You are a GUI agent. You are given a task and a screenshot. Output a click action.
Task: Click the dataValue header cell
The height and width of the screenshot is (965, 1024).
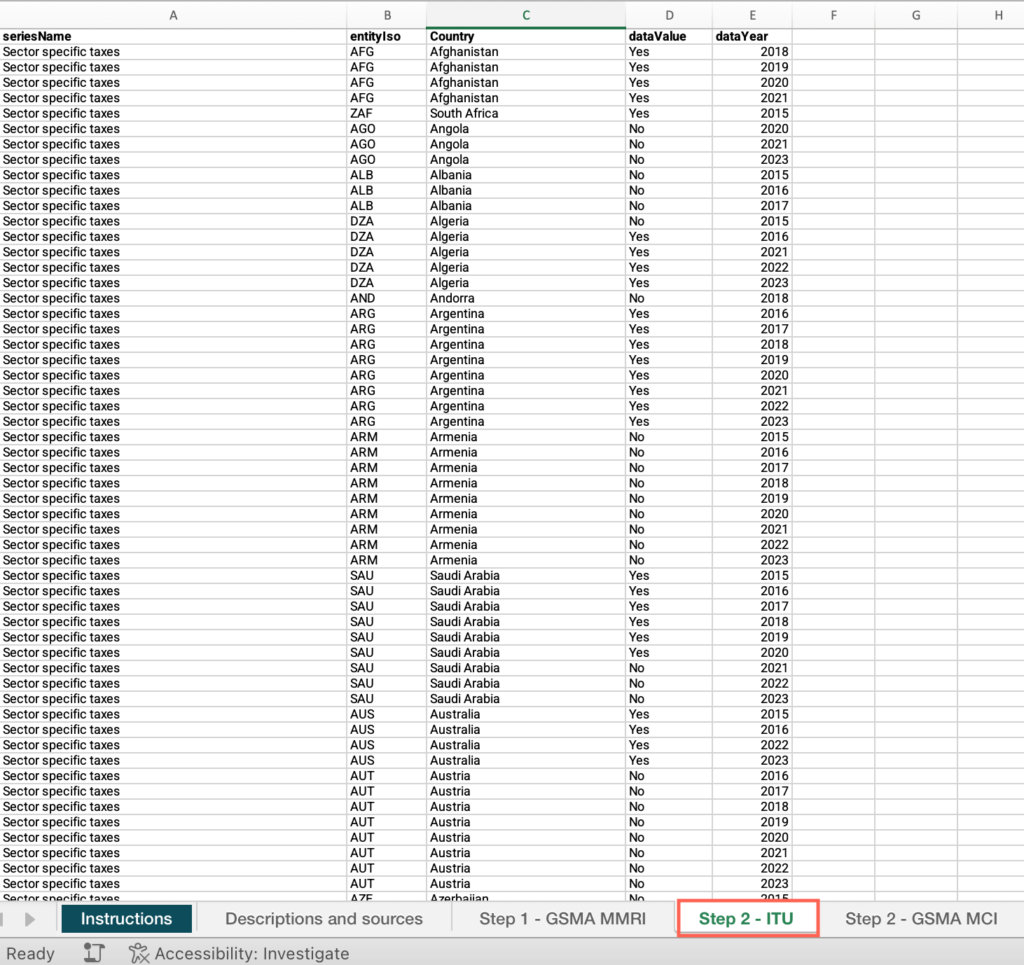669,37
